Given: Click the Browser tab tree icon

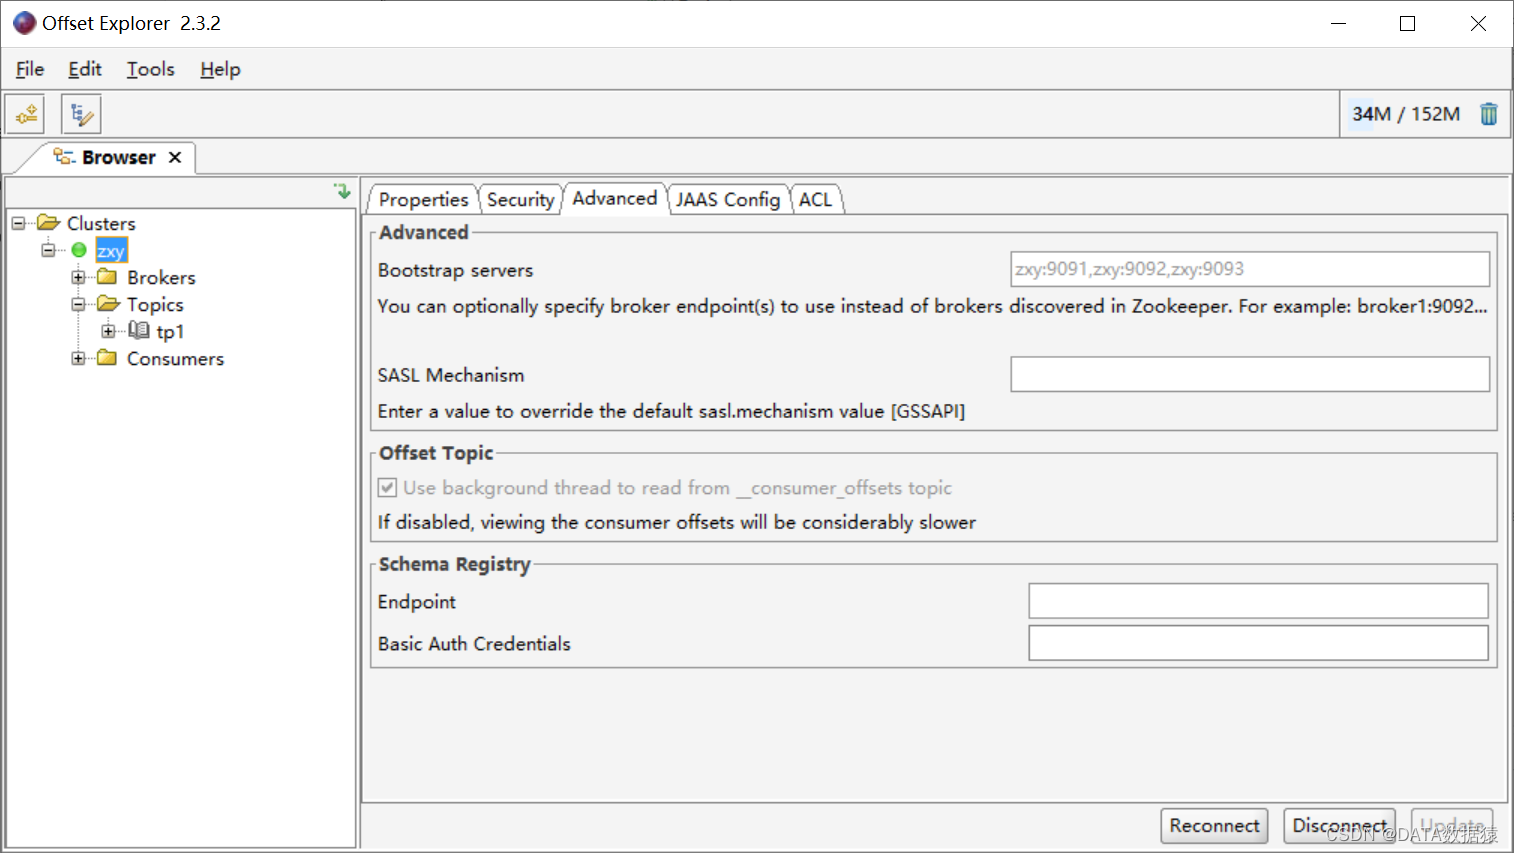Looking at the screenshot, I should pyautogui.click(x=64, y=157).
